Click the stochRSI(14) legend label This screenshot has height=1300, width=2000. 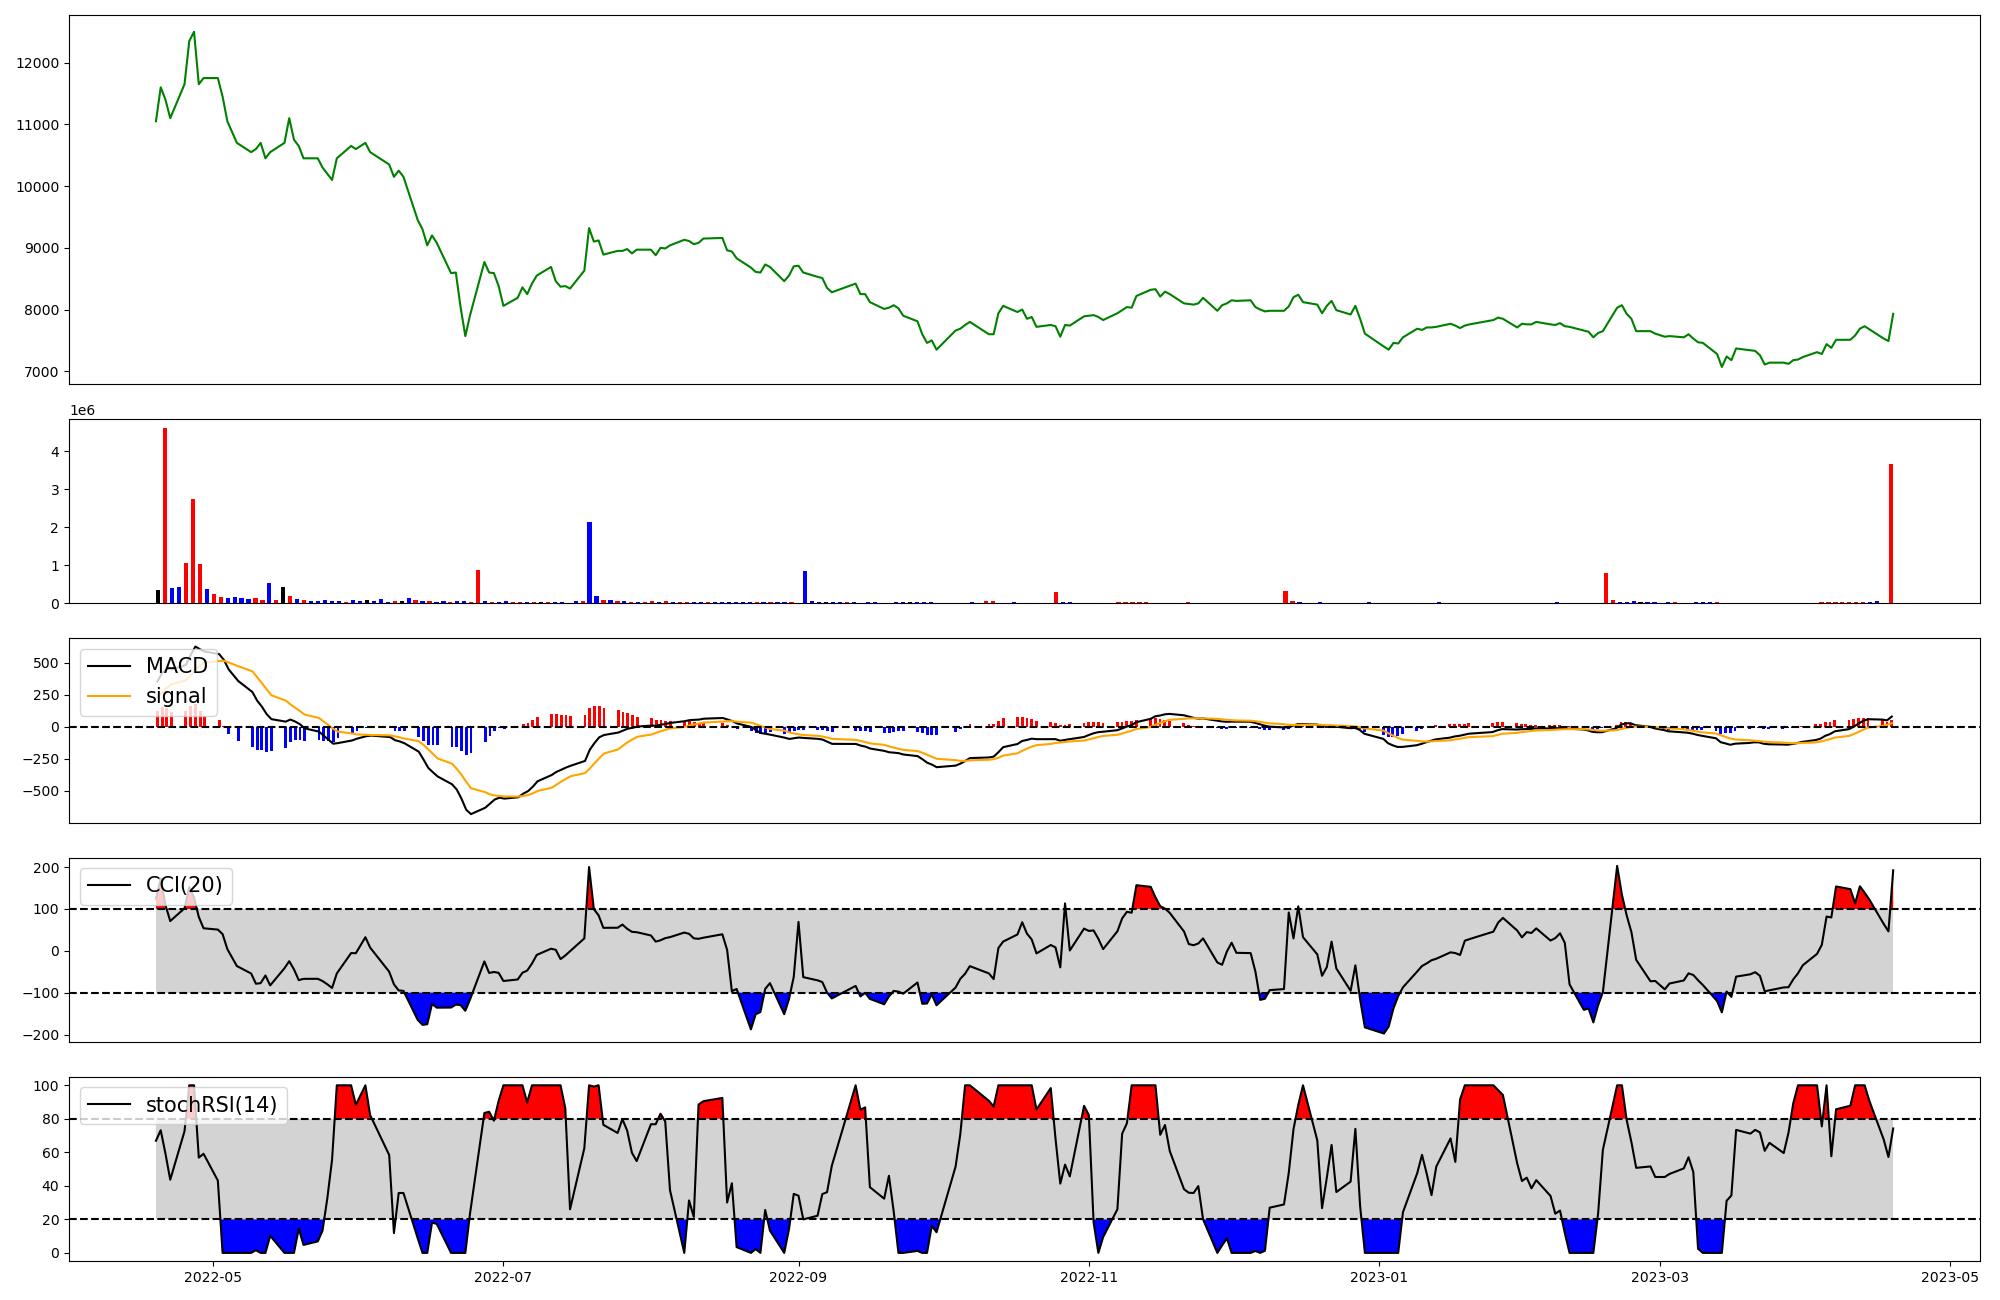tap(211, 1105)
